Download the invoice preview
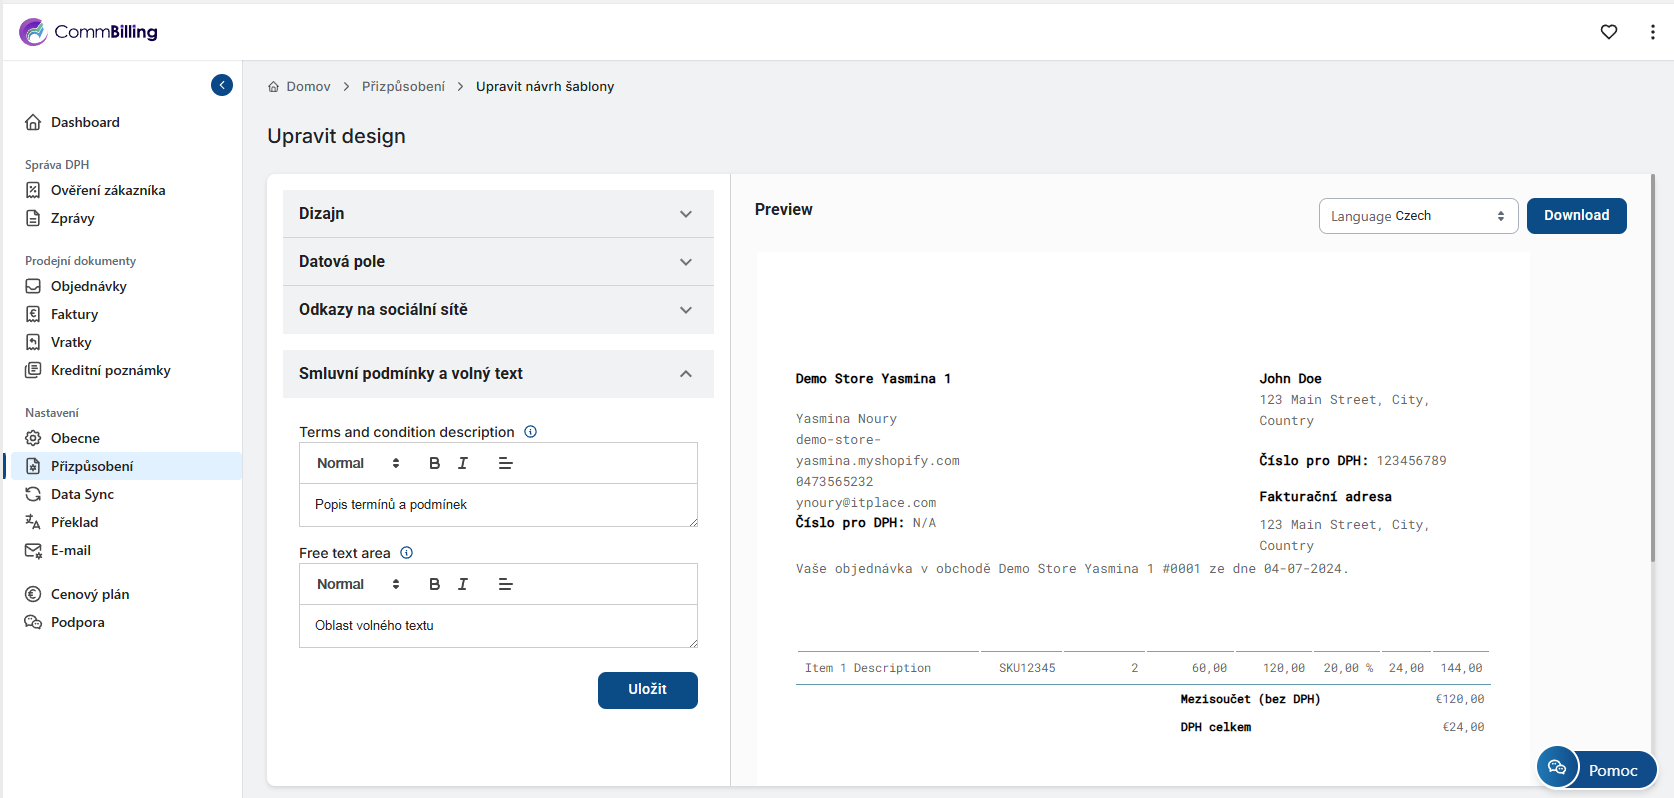1674x798 pixels. click(1576, 216)
